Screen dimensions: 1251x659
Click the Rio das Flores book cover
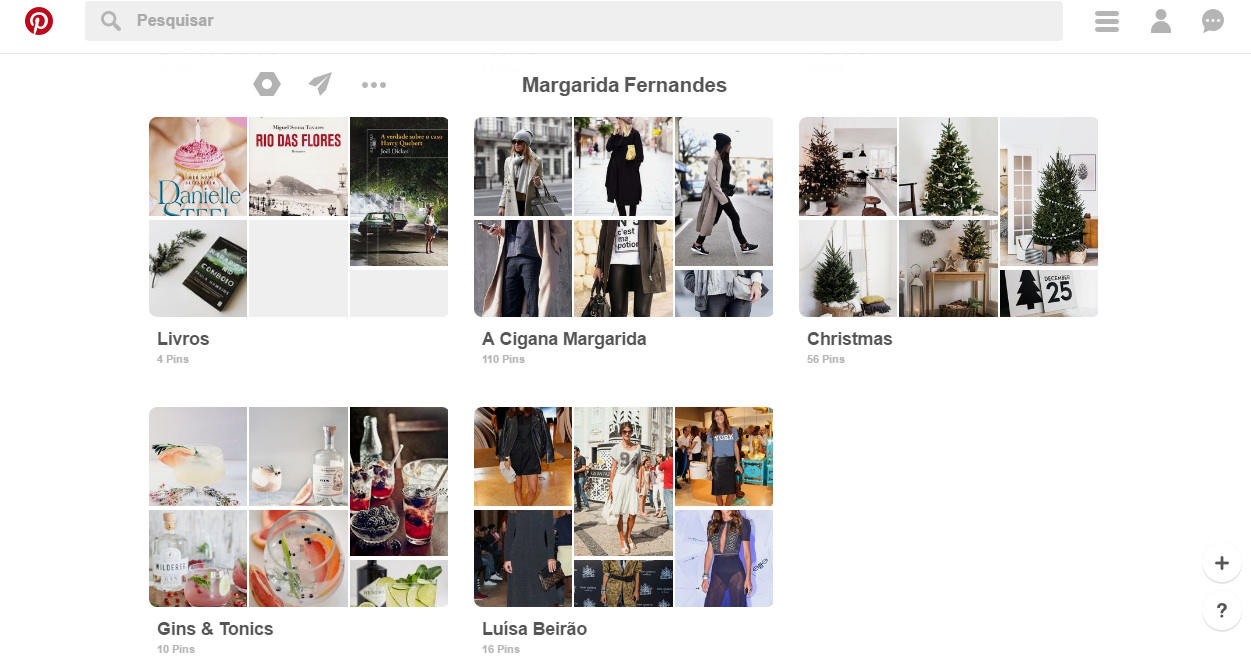coord(298,166)
